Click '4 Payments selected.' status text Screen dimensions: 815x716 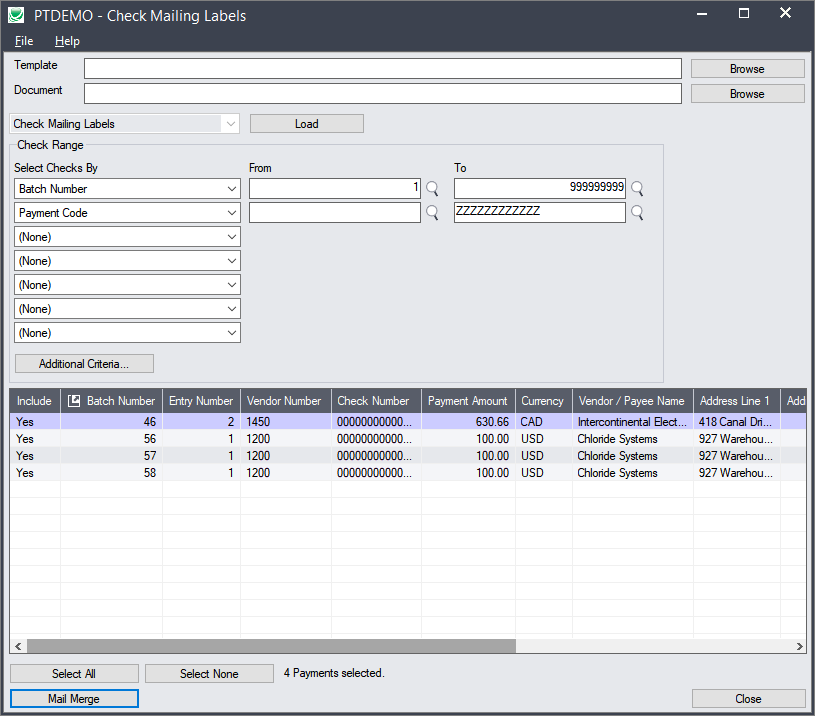[x=334, y=673]
